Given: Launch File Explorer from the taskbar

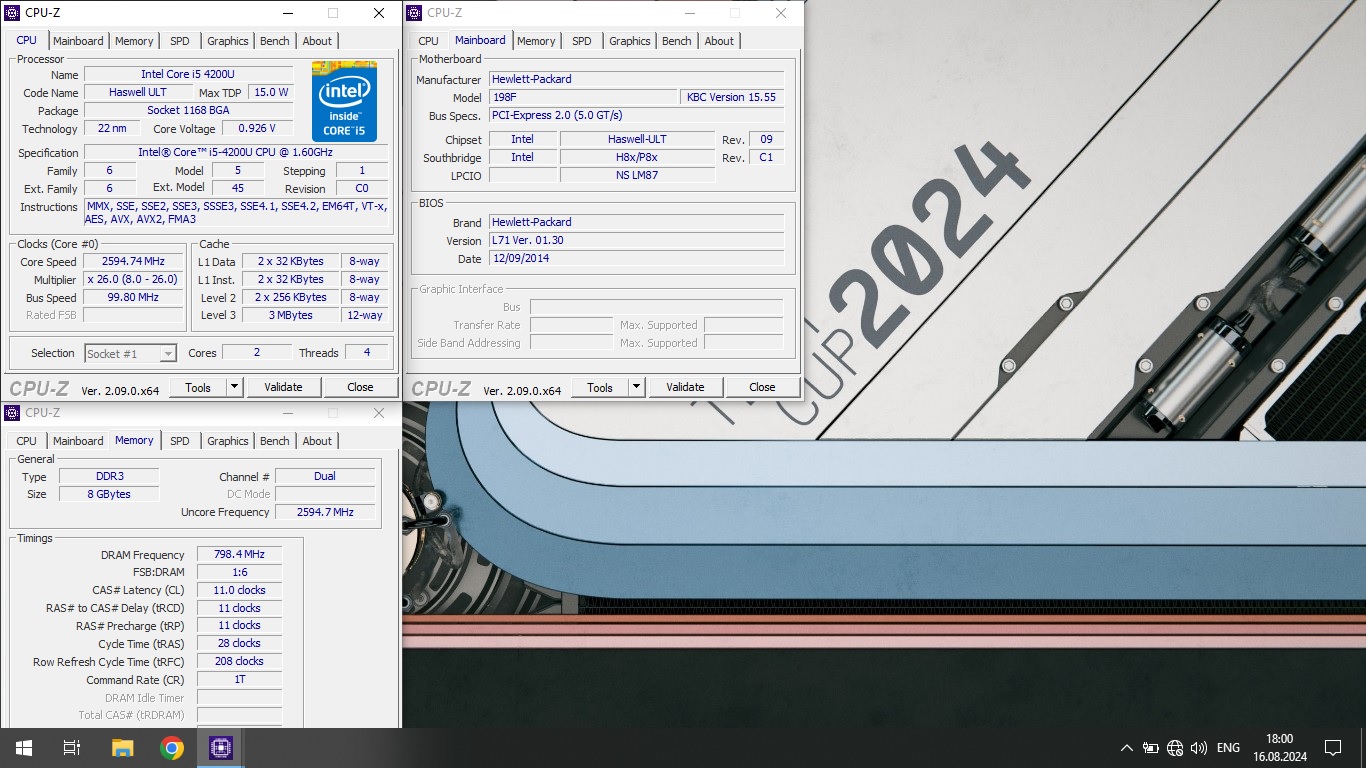Looking at the screenshot, I should 122,748.
